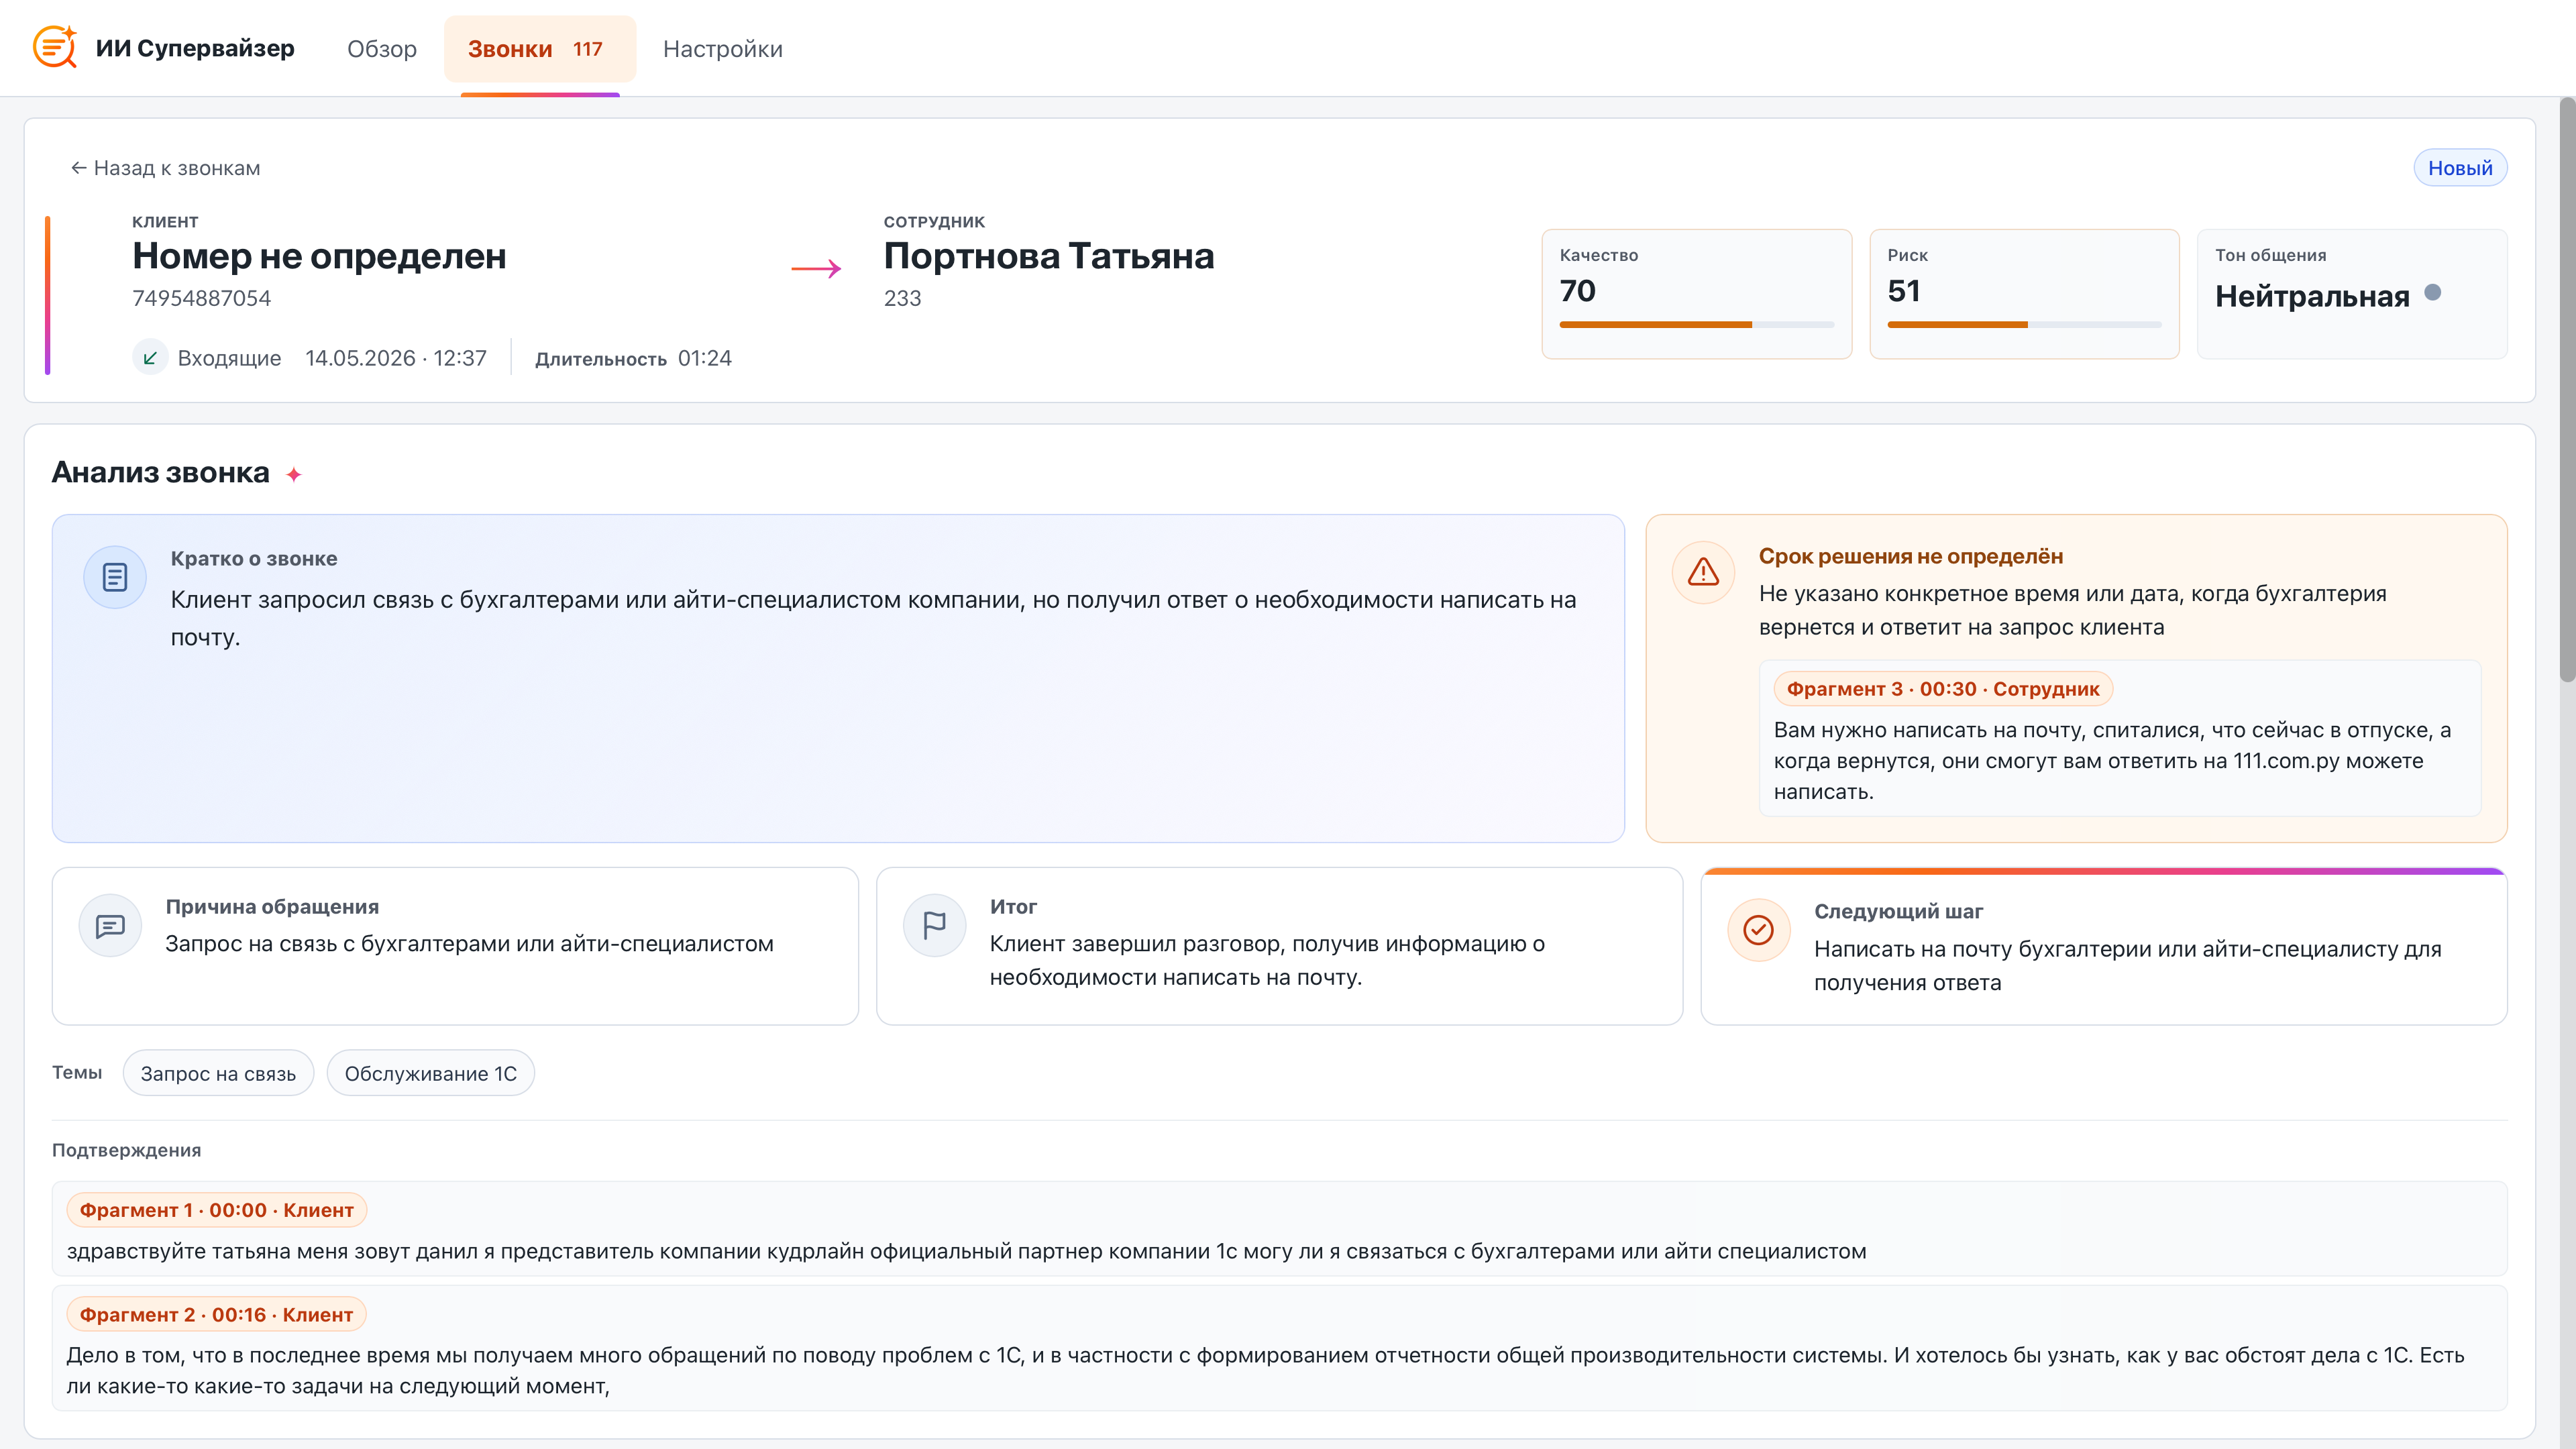Select the Запрос на связь topic chip
The height and width of the screenshot is (1449, 2576).
pos(218,1073)
